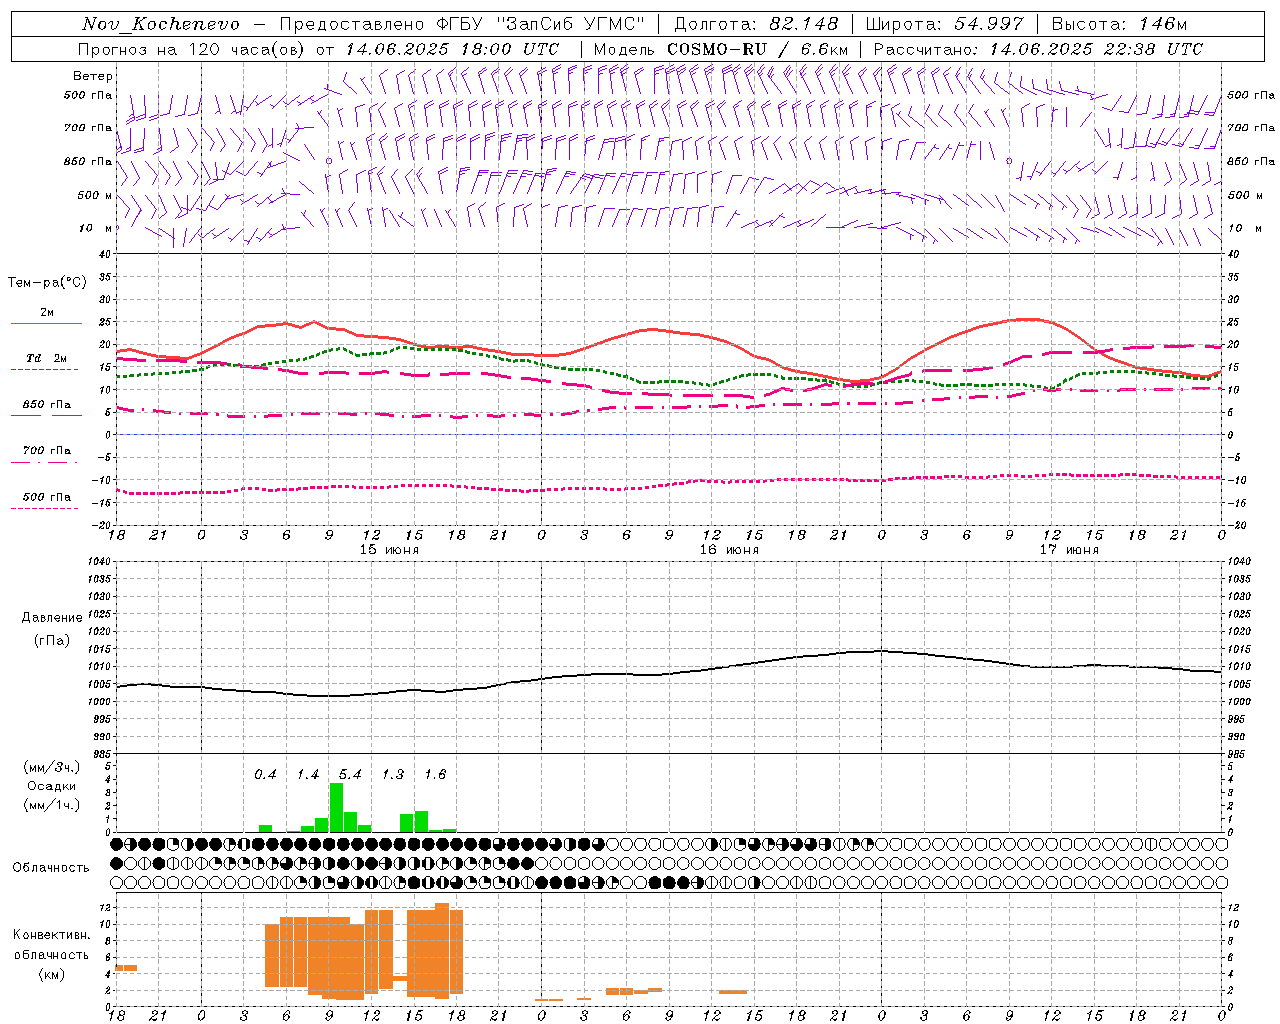Select the Осадки panel label
The width and height of the screenshot is (1280, 1024).
point(52,786)
